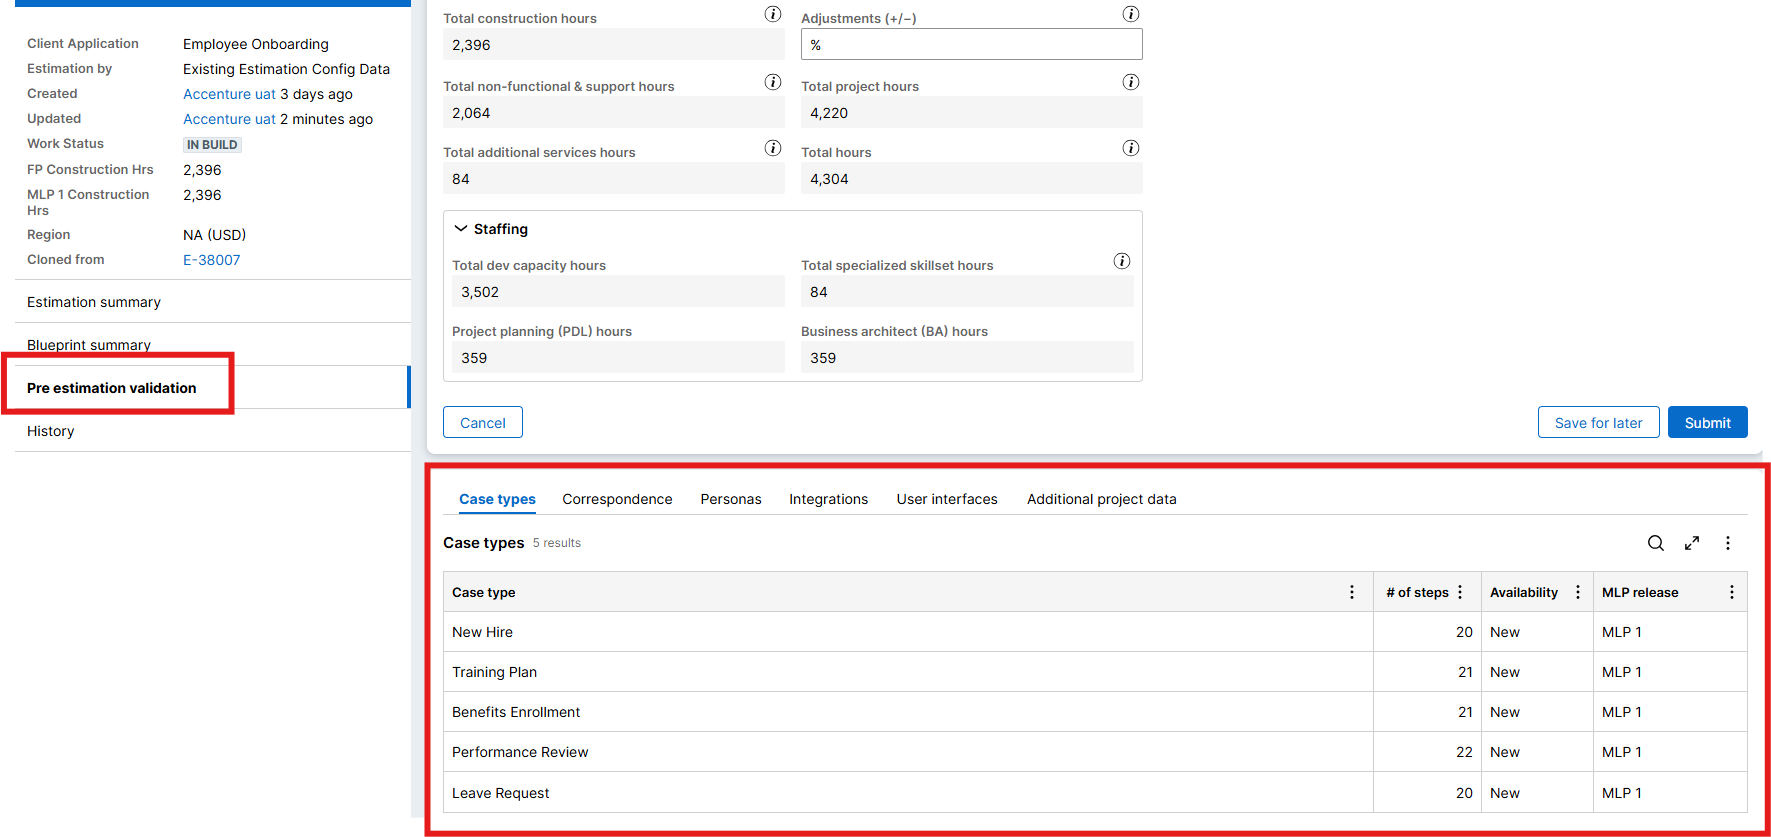Screen dimensions: 1771x837
Task: Click info icon for Total additional services hours
Action: pyautogui.click(x=773, y=148)
